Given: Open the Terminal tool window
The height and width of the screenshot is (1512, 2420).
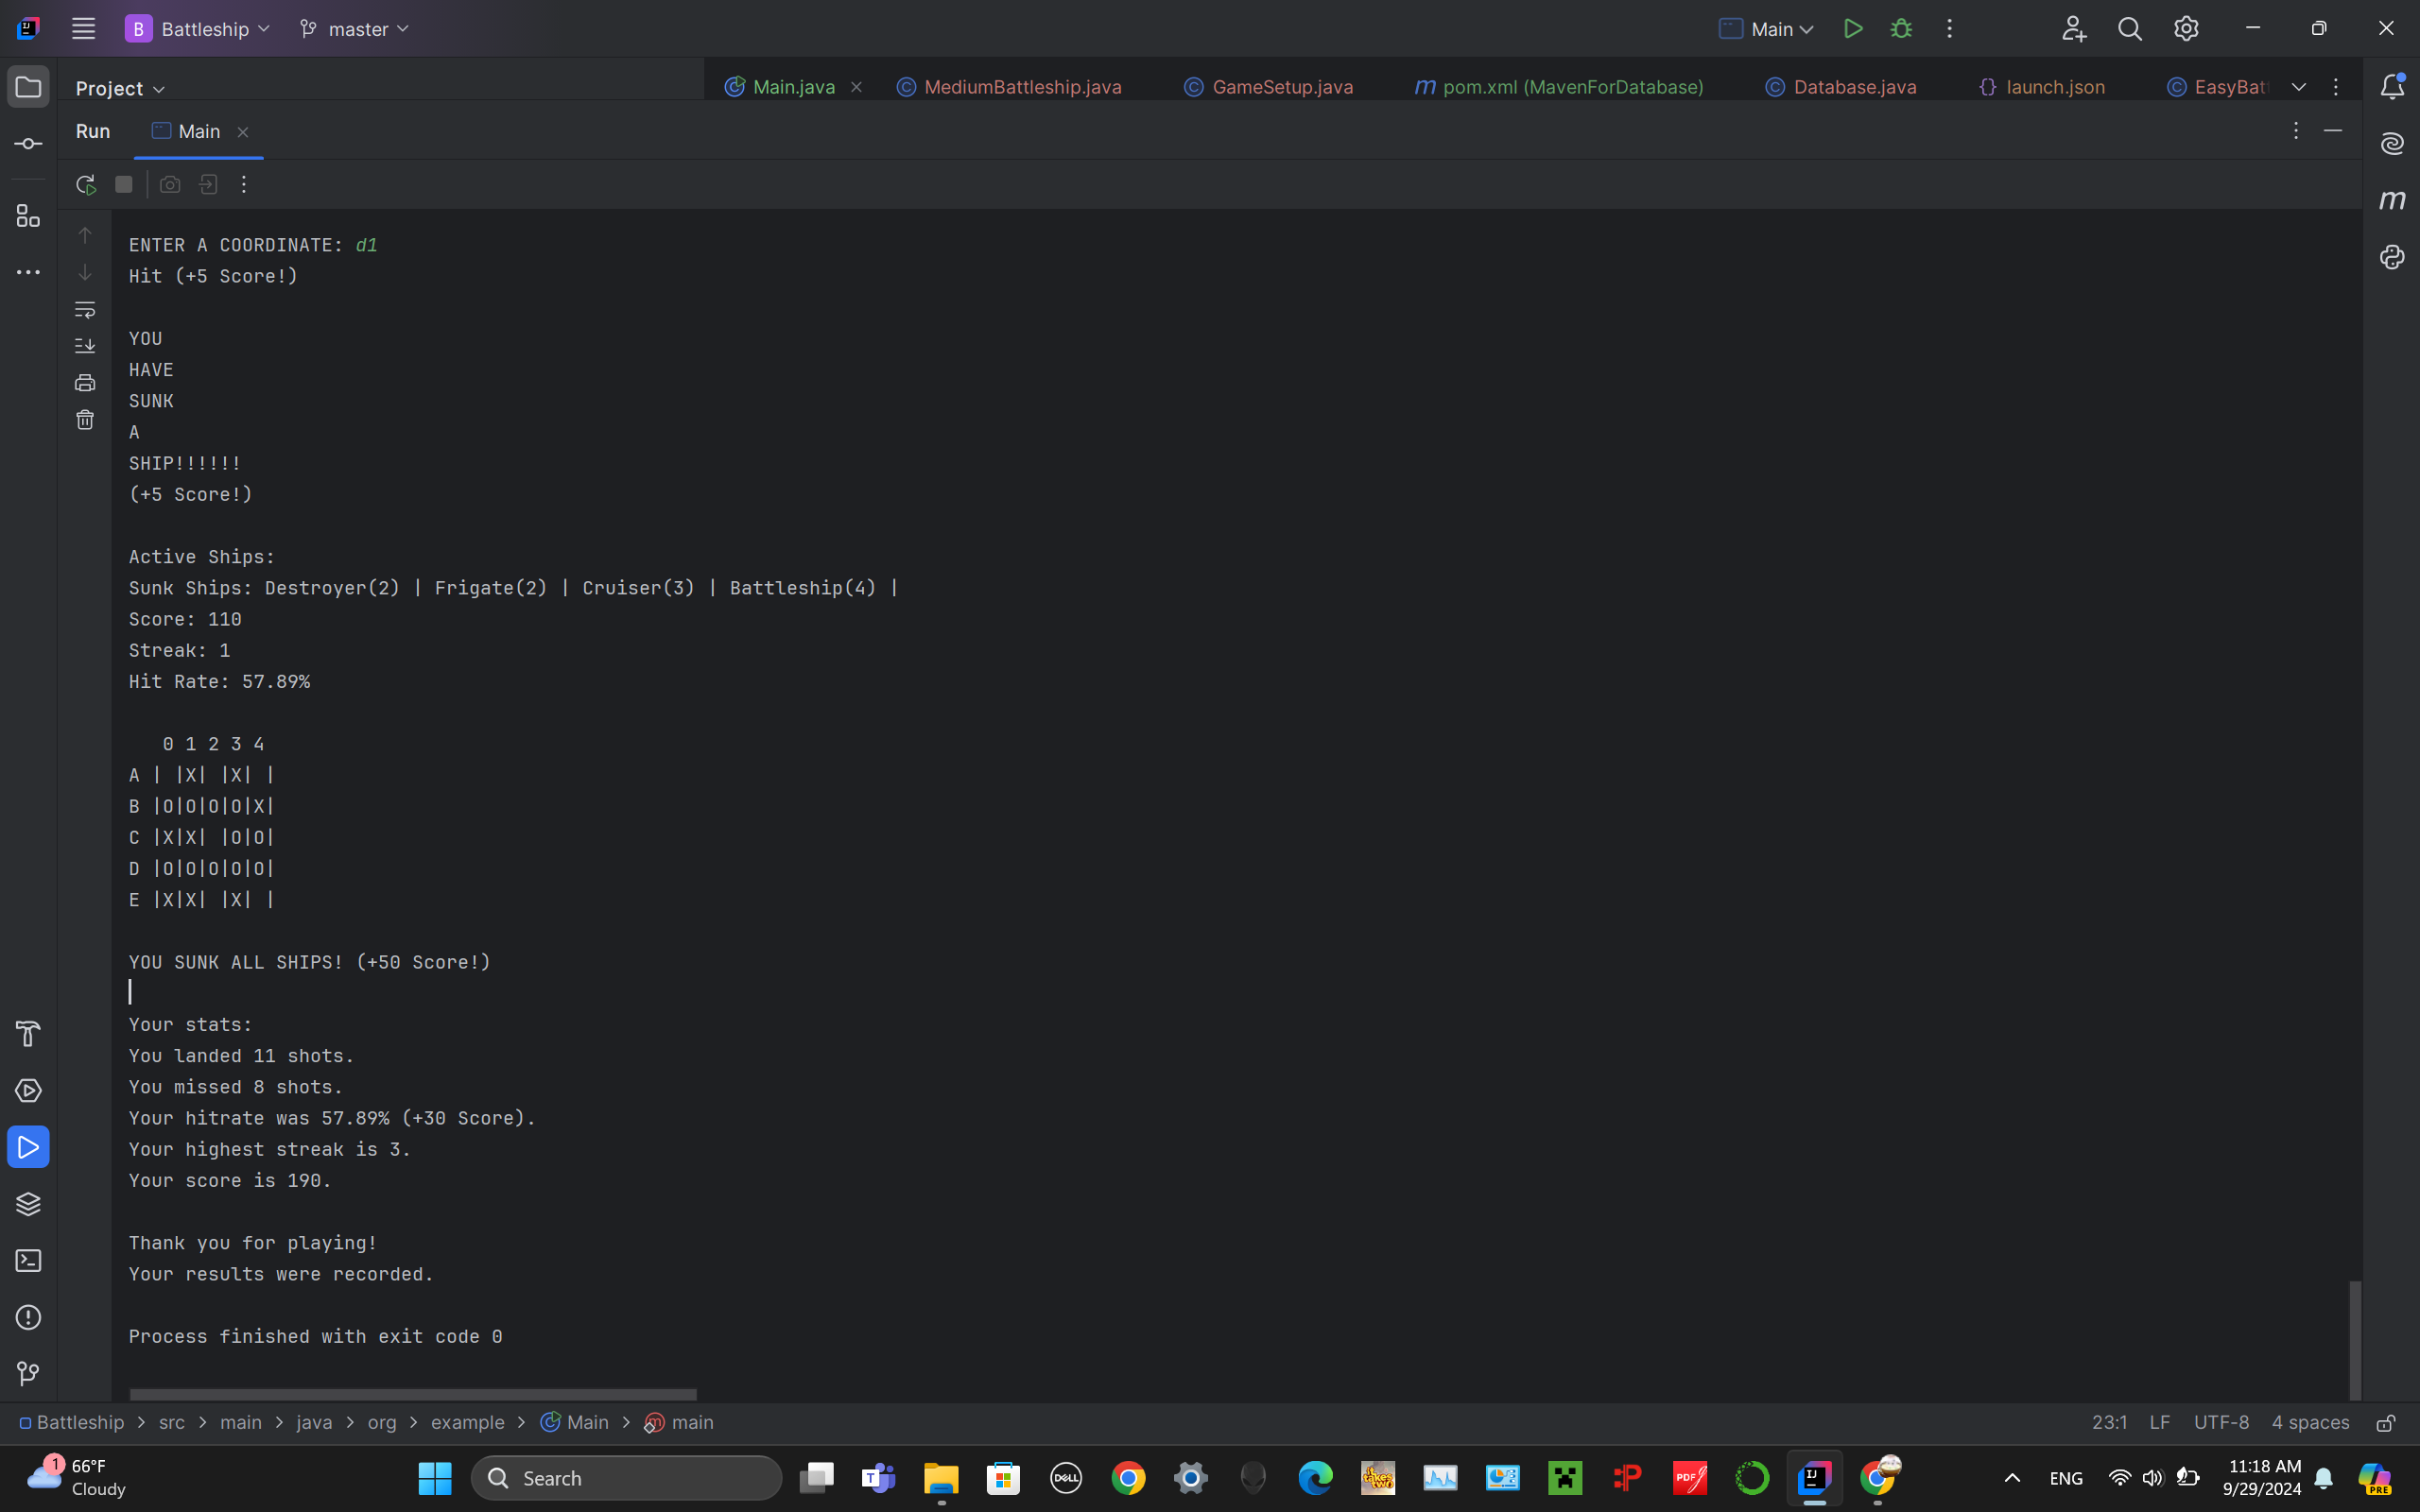Looking at the screenshot, I should point(28,1261).
